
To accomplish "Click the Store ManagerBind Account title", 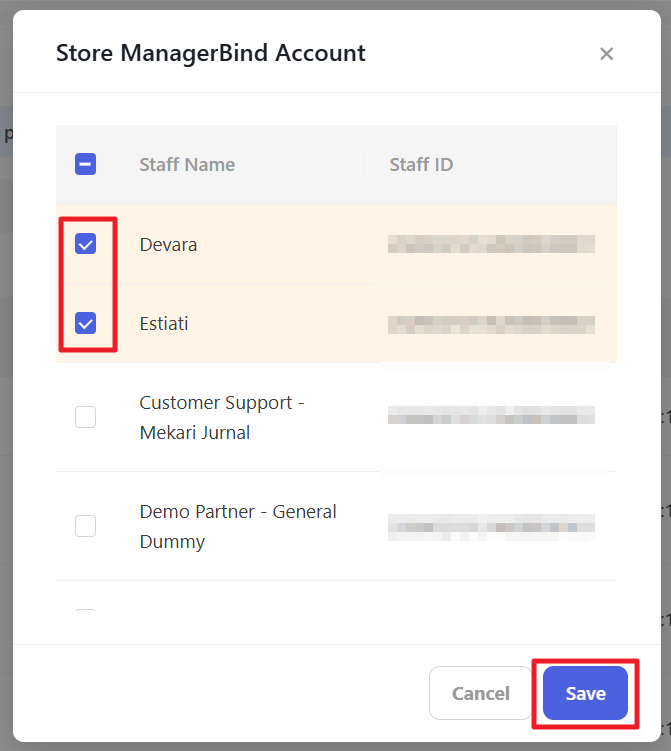I will [211, 53].
